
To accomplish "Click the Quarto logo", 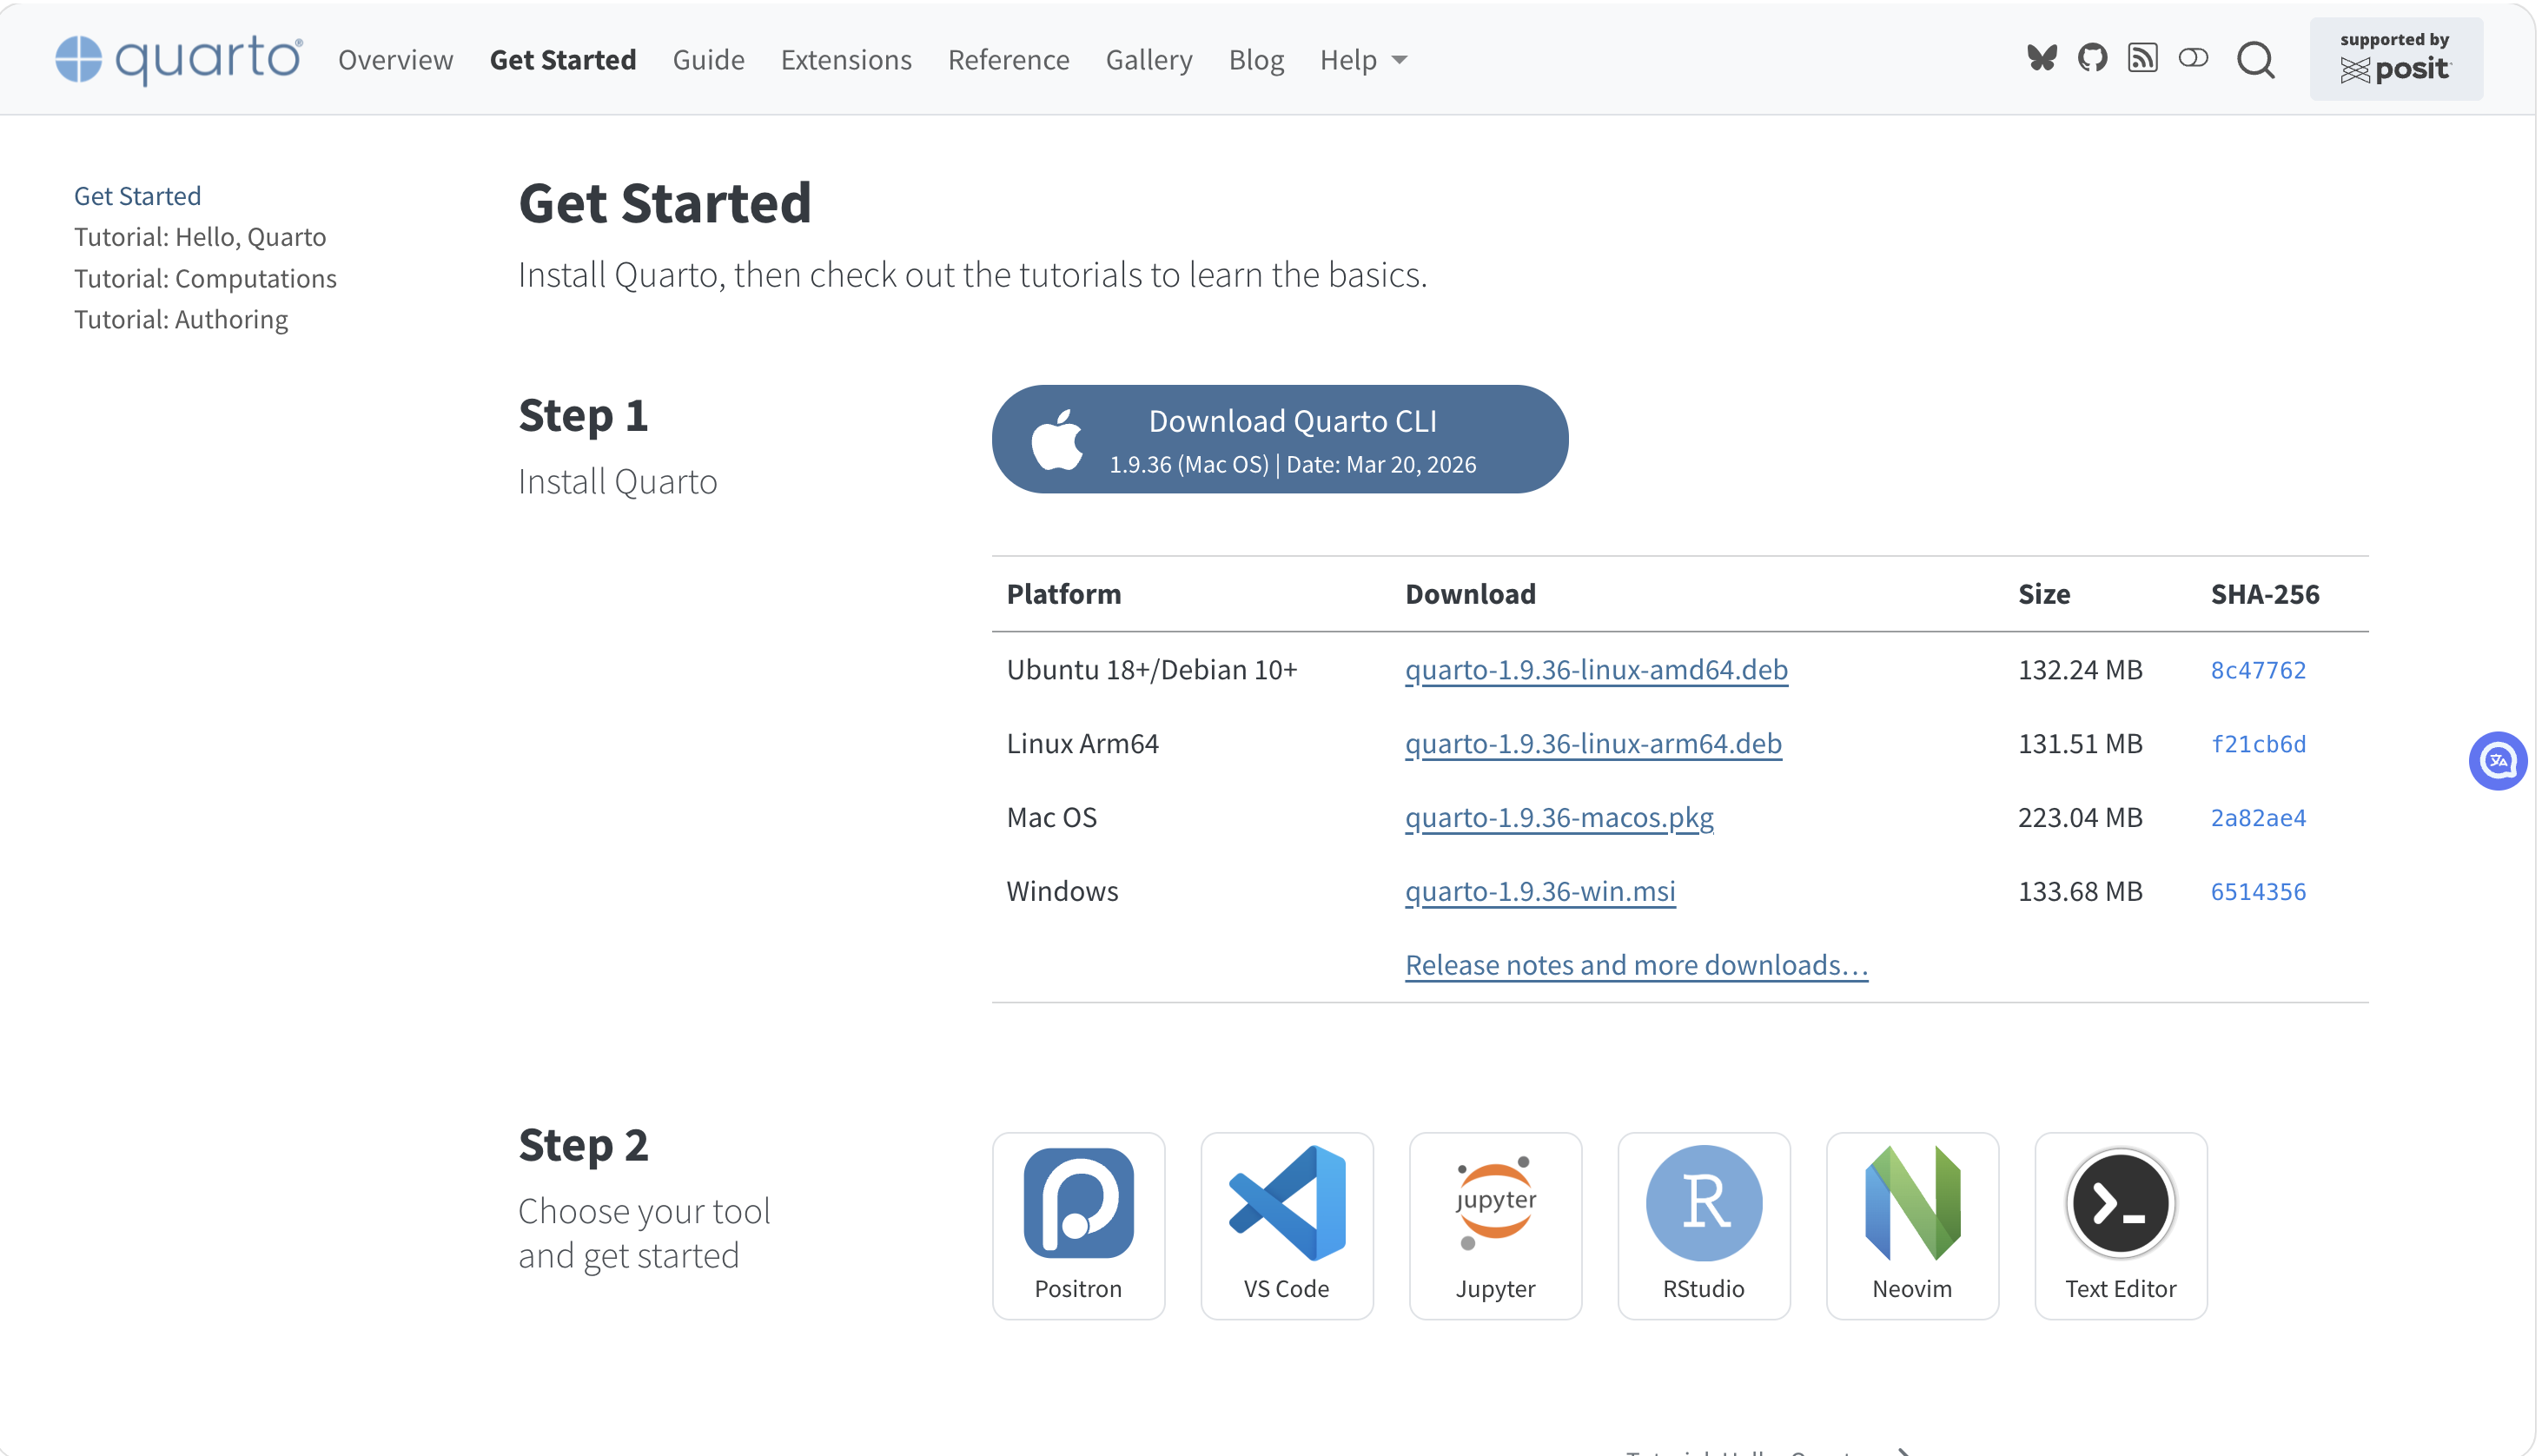I will (179, 59).
